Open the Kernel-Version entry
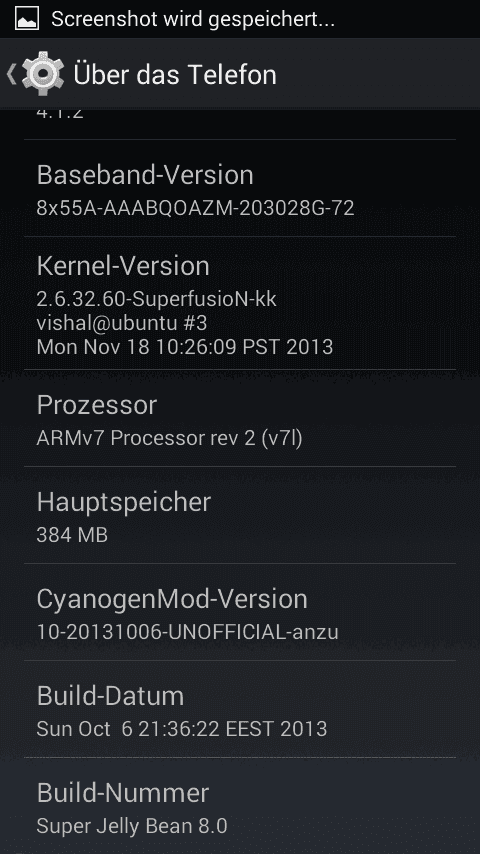The height and width of the screenshot is (854, 480). [240, 303]
